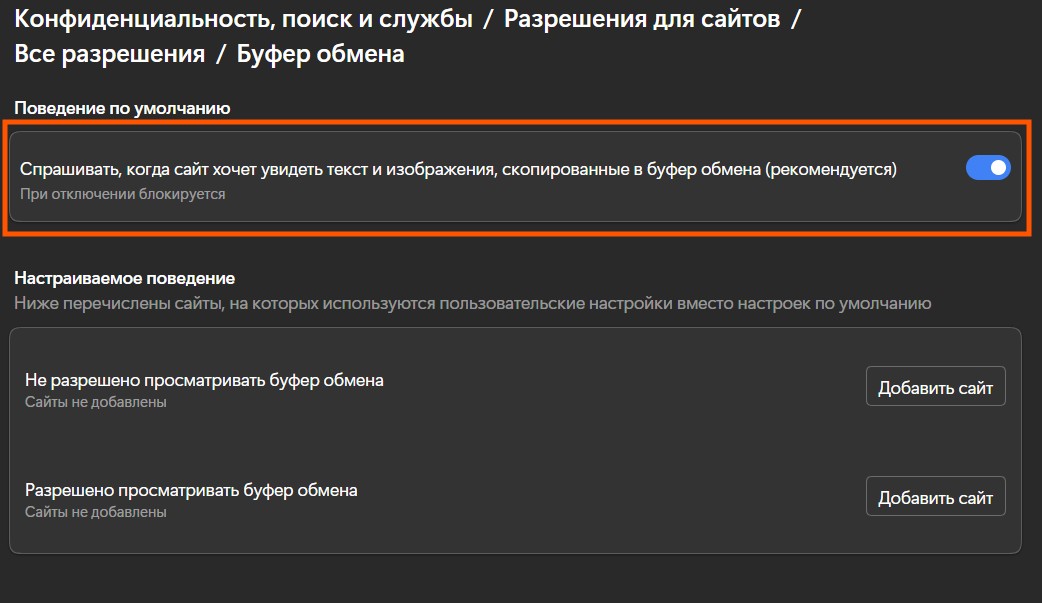Click the slash after 'Разрешения для сайтов'

[x=795, y=18]
